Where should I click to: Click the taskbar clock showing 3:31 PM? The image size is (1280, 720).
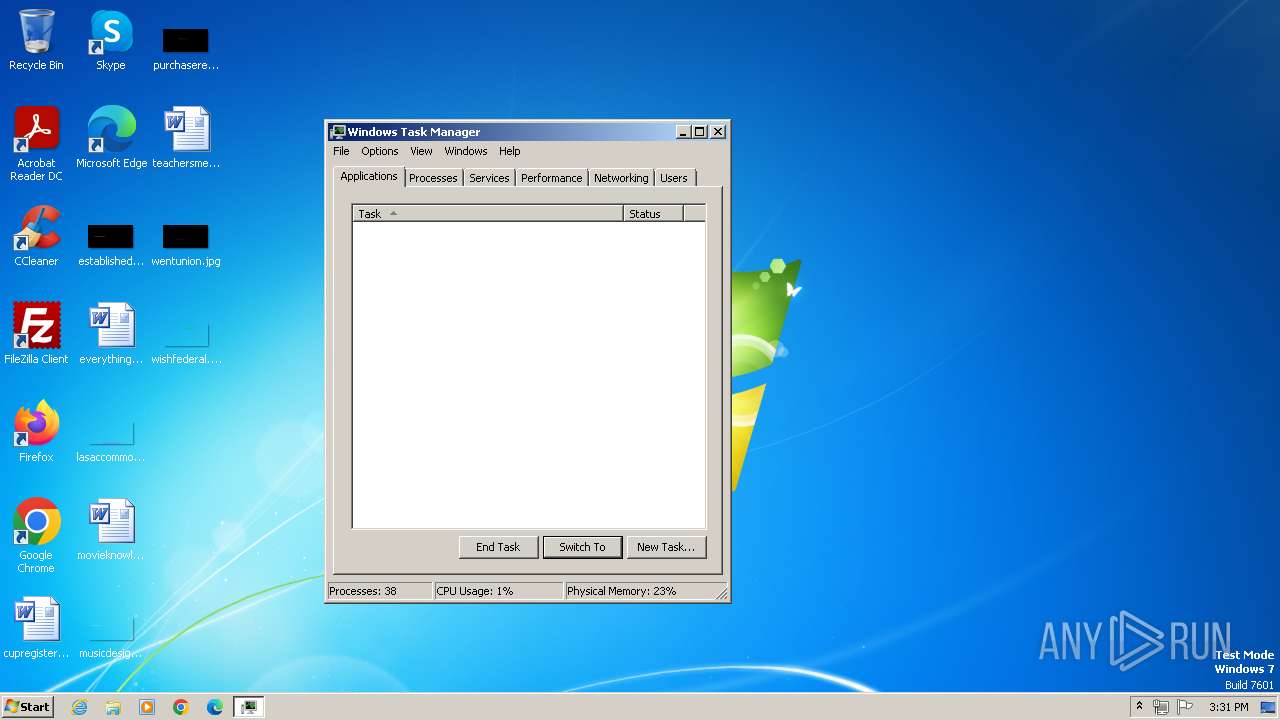[1229, 707]
